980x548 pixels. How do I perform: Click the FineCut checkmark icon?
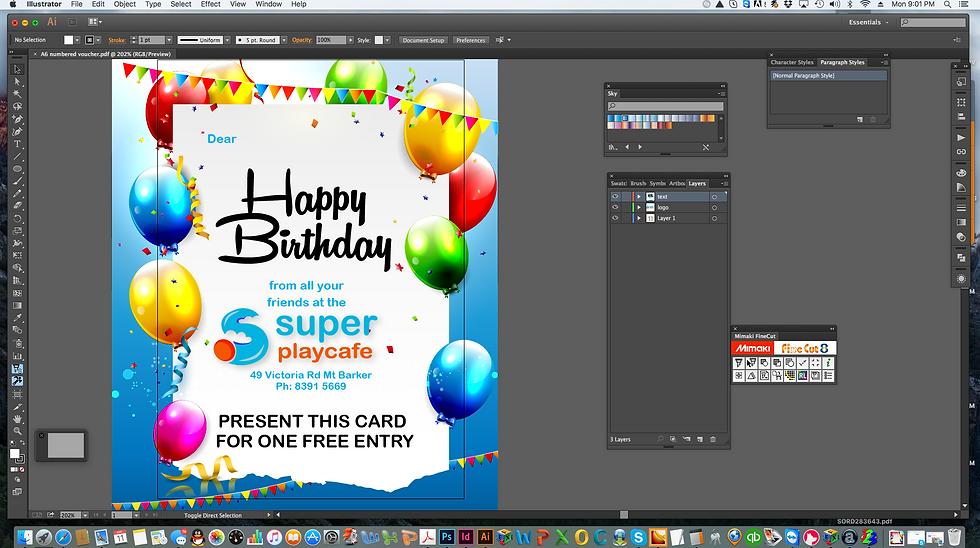pyautogui.click(x=802, y=362)
